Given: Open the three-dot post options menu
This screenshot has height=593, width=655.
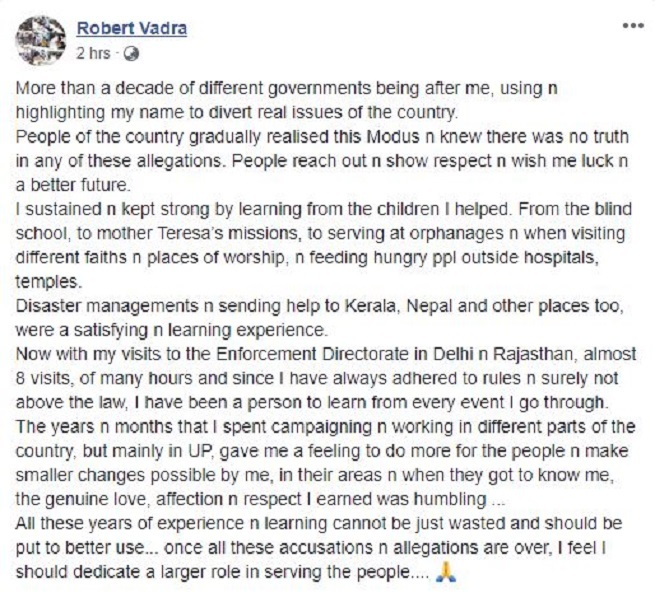Looking at the screenshot, I should (633, 25).
